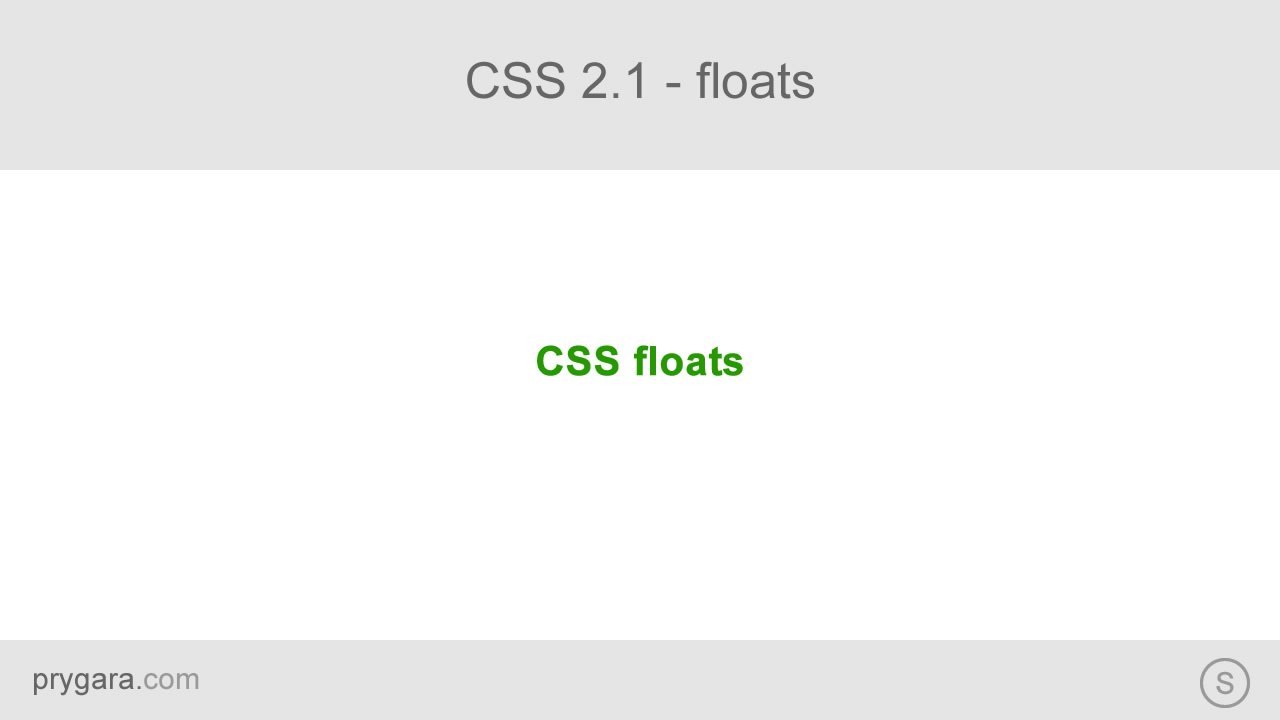Screen dimensions: 1280x720
Task: Click the empty middle of the footer bar
Action: pyautogui.click(x=640, y=680)
